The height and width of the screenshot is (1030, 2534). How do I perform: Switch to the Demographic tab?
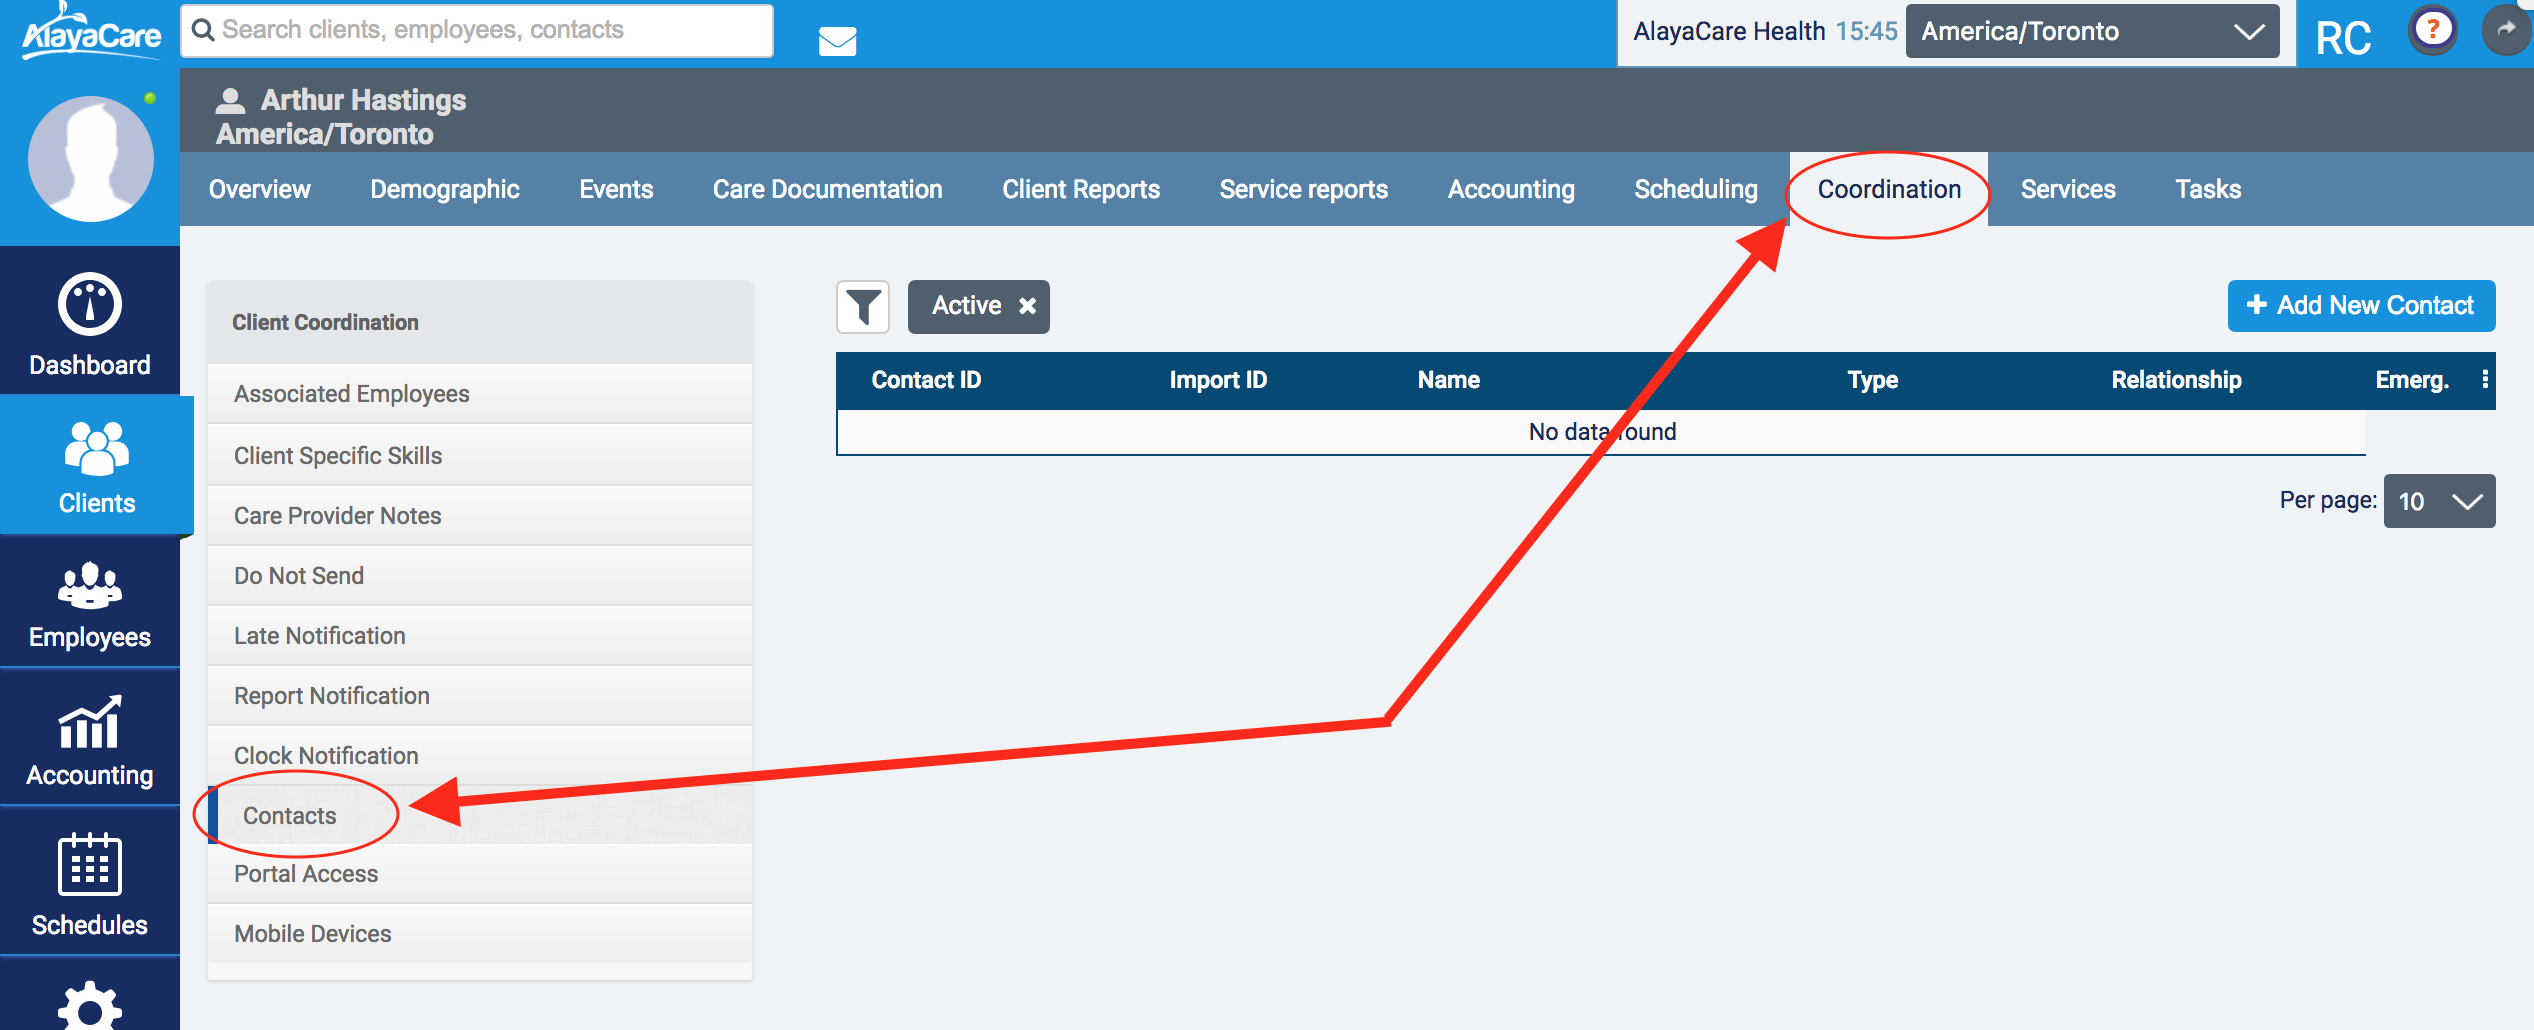pos(444,189)
